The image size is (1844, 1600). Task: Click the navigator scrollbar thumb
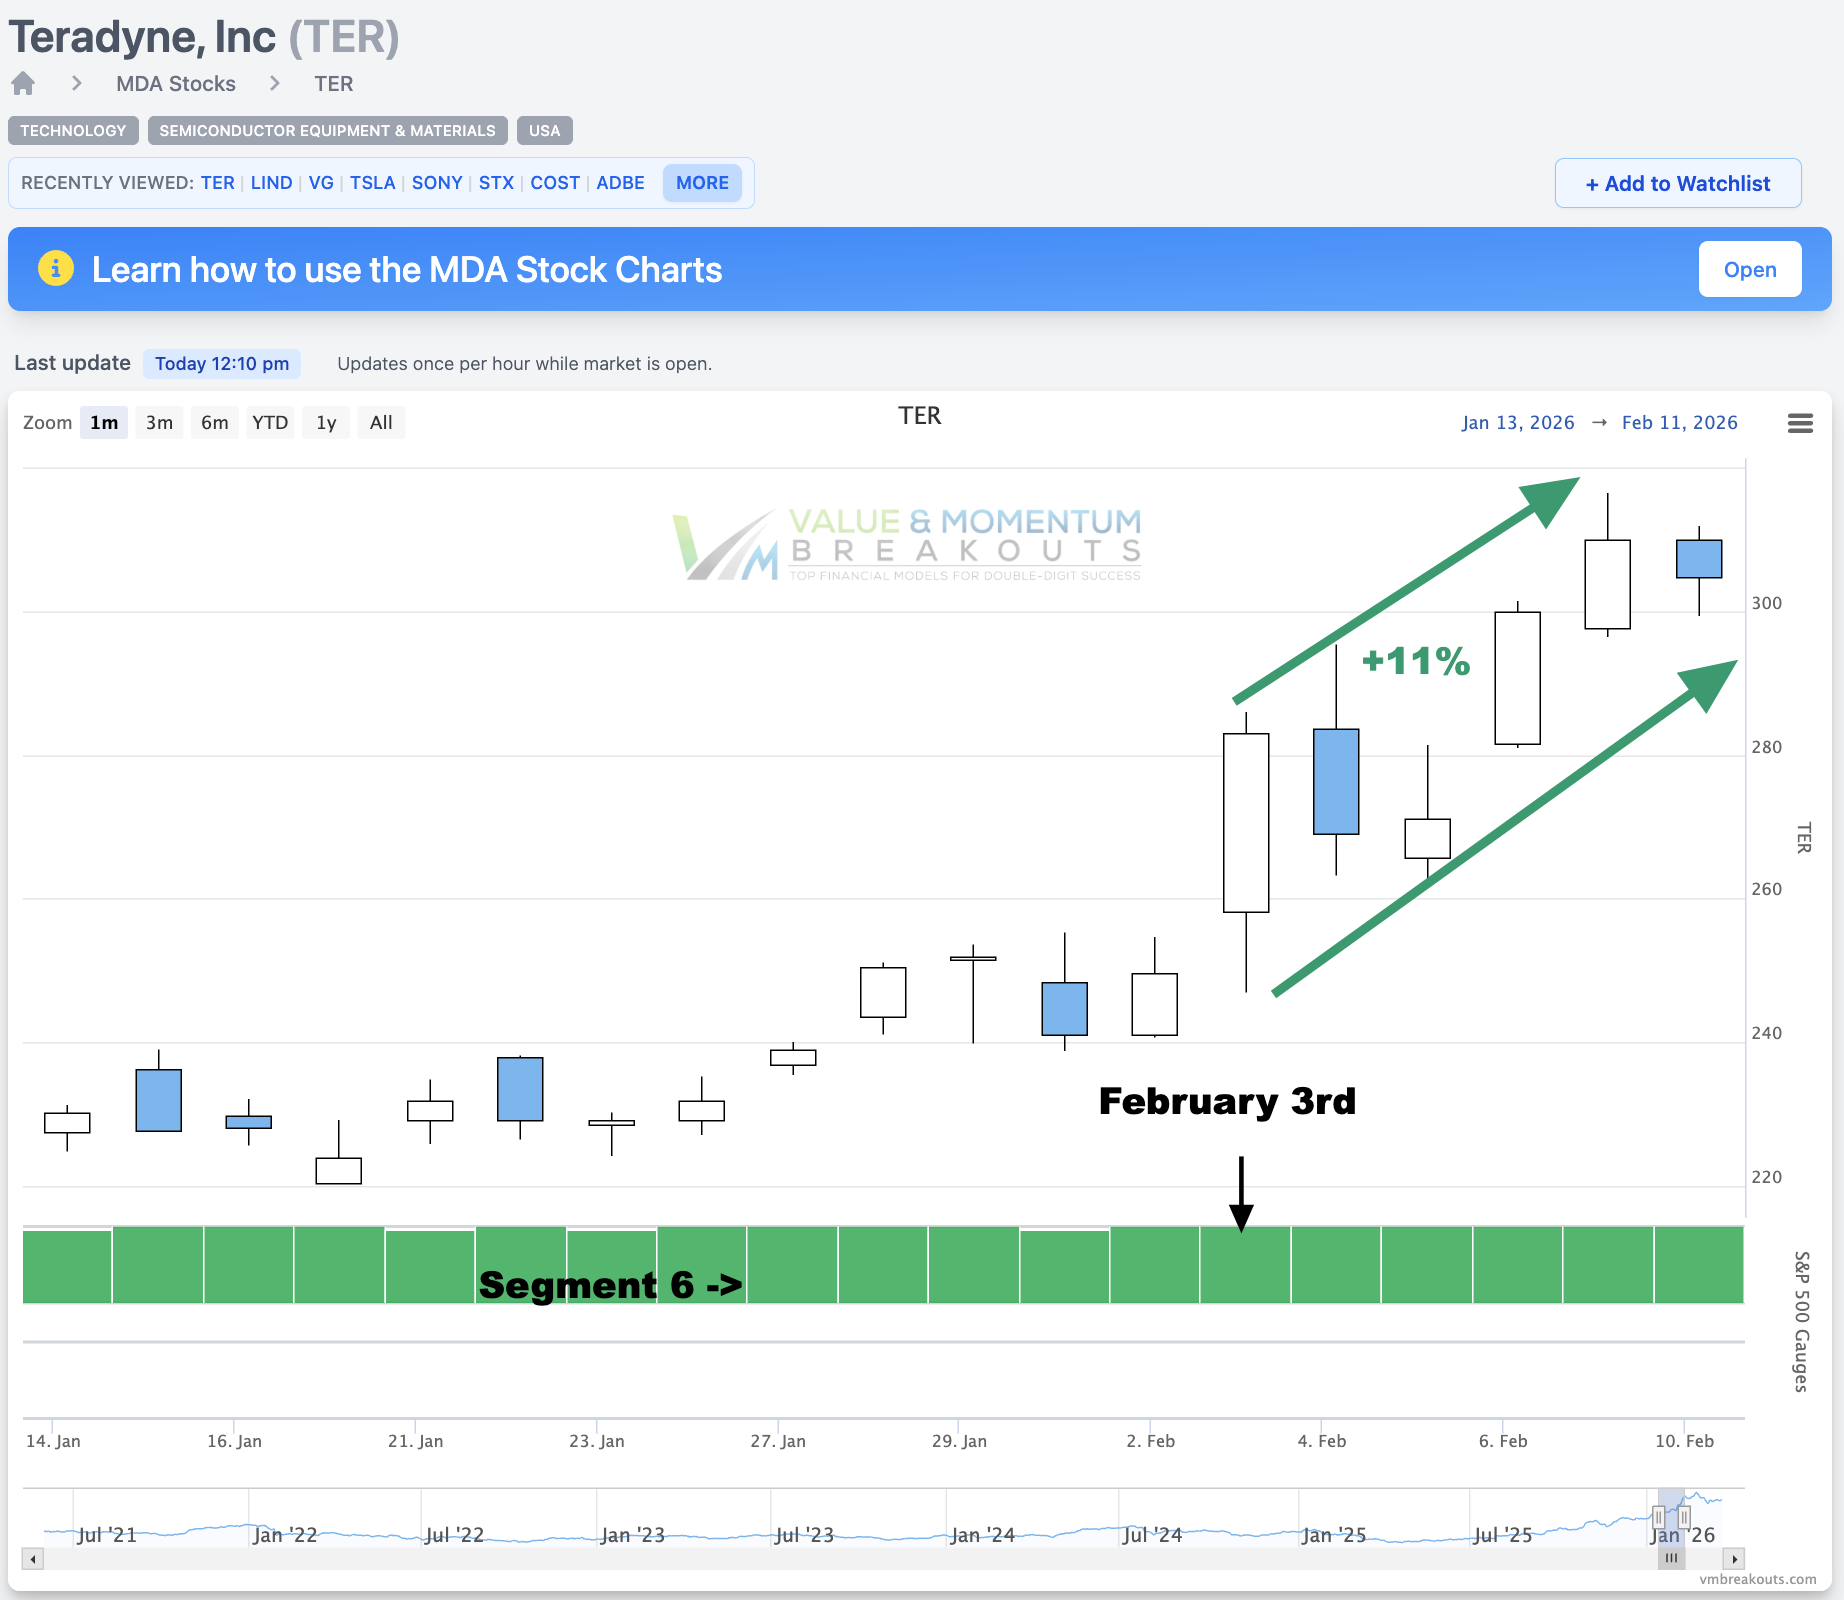(1671, 1558)
